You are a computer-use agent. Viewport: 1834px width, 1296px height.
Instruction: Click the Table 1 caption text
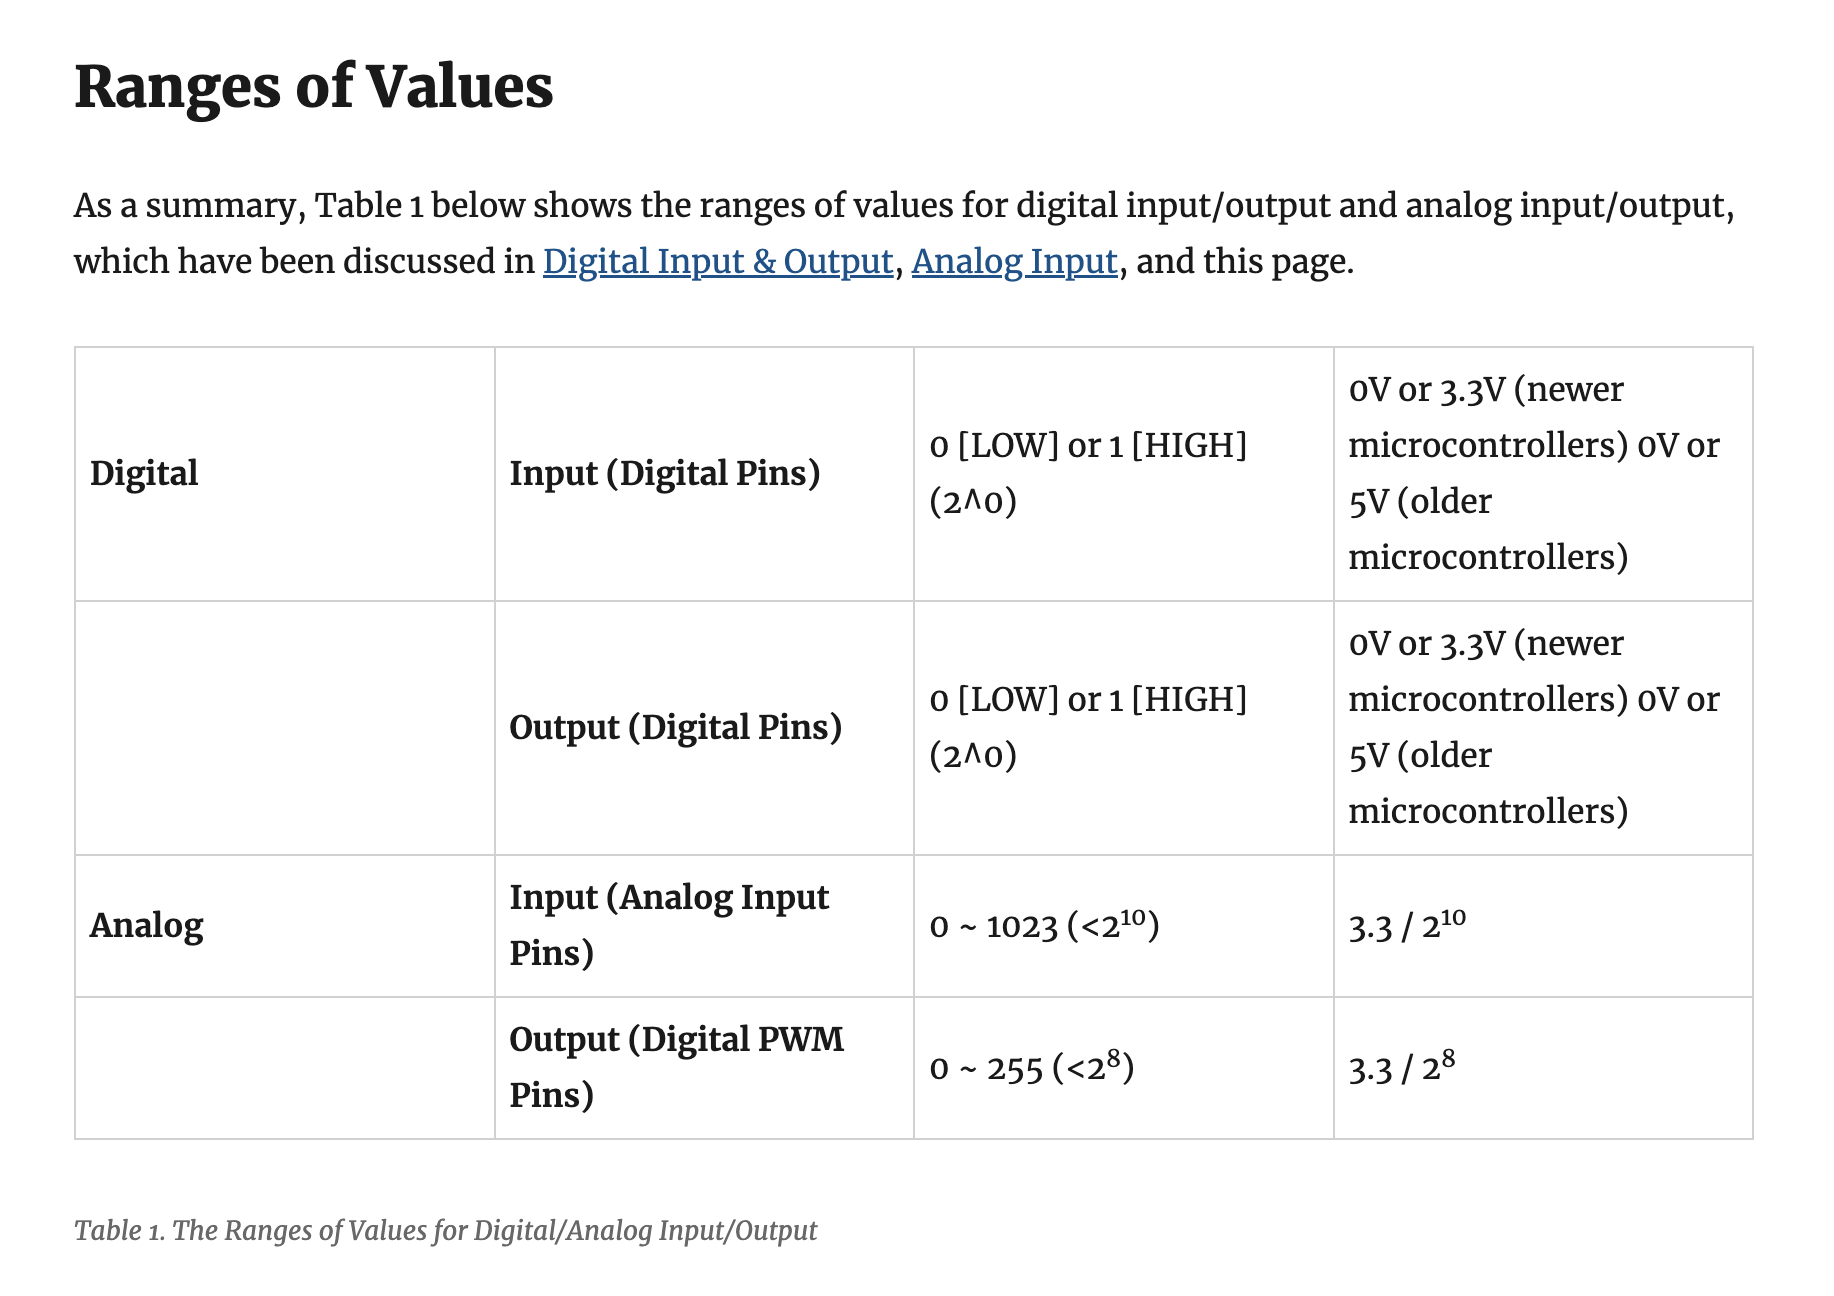(x=445, y=1230)
